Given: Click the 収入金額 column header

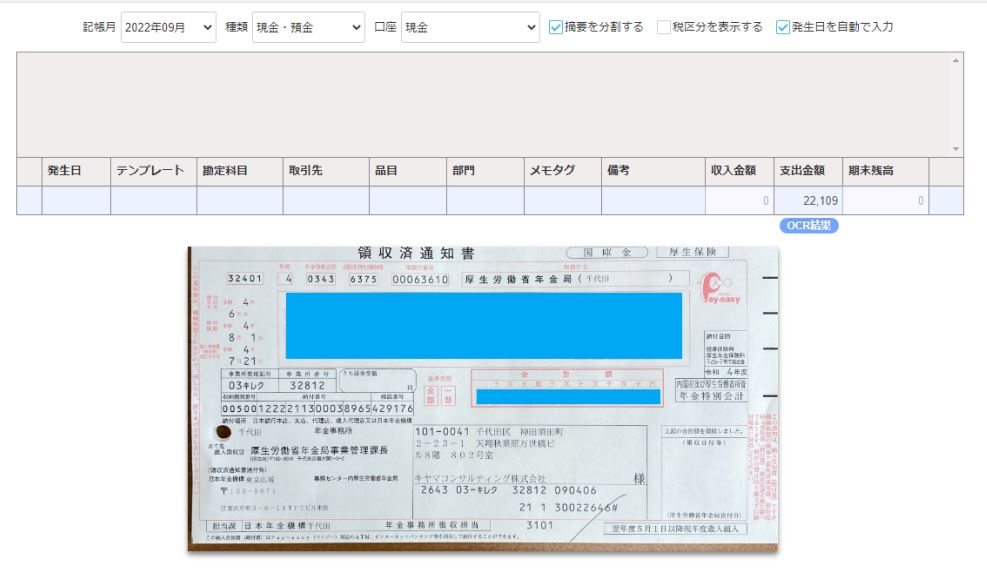Looking at the screenshot, I should click(740, 171).
